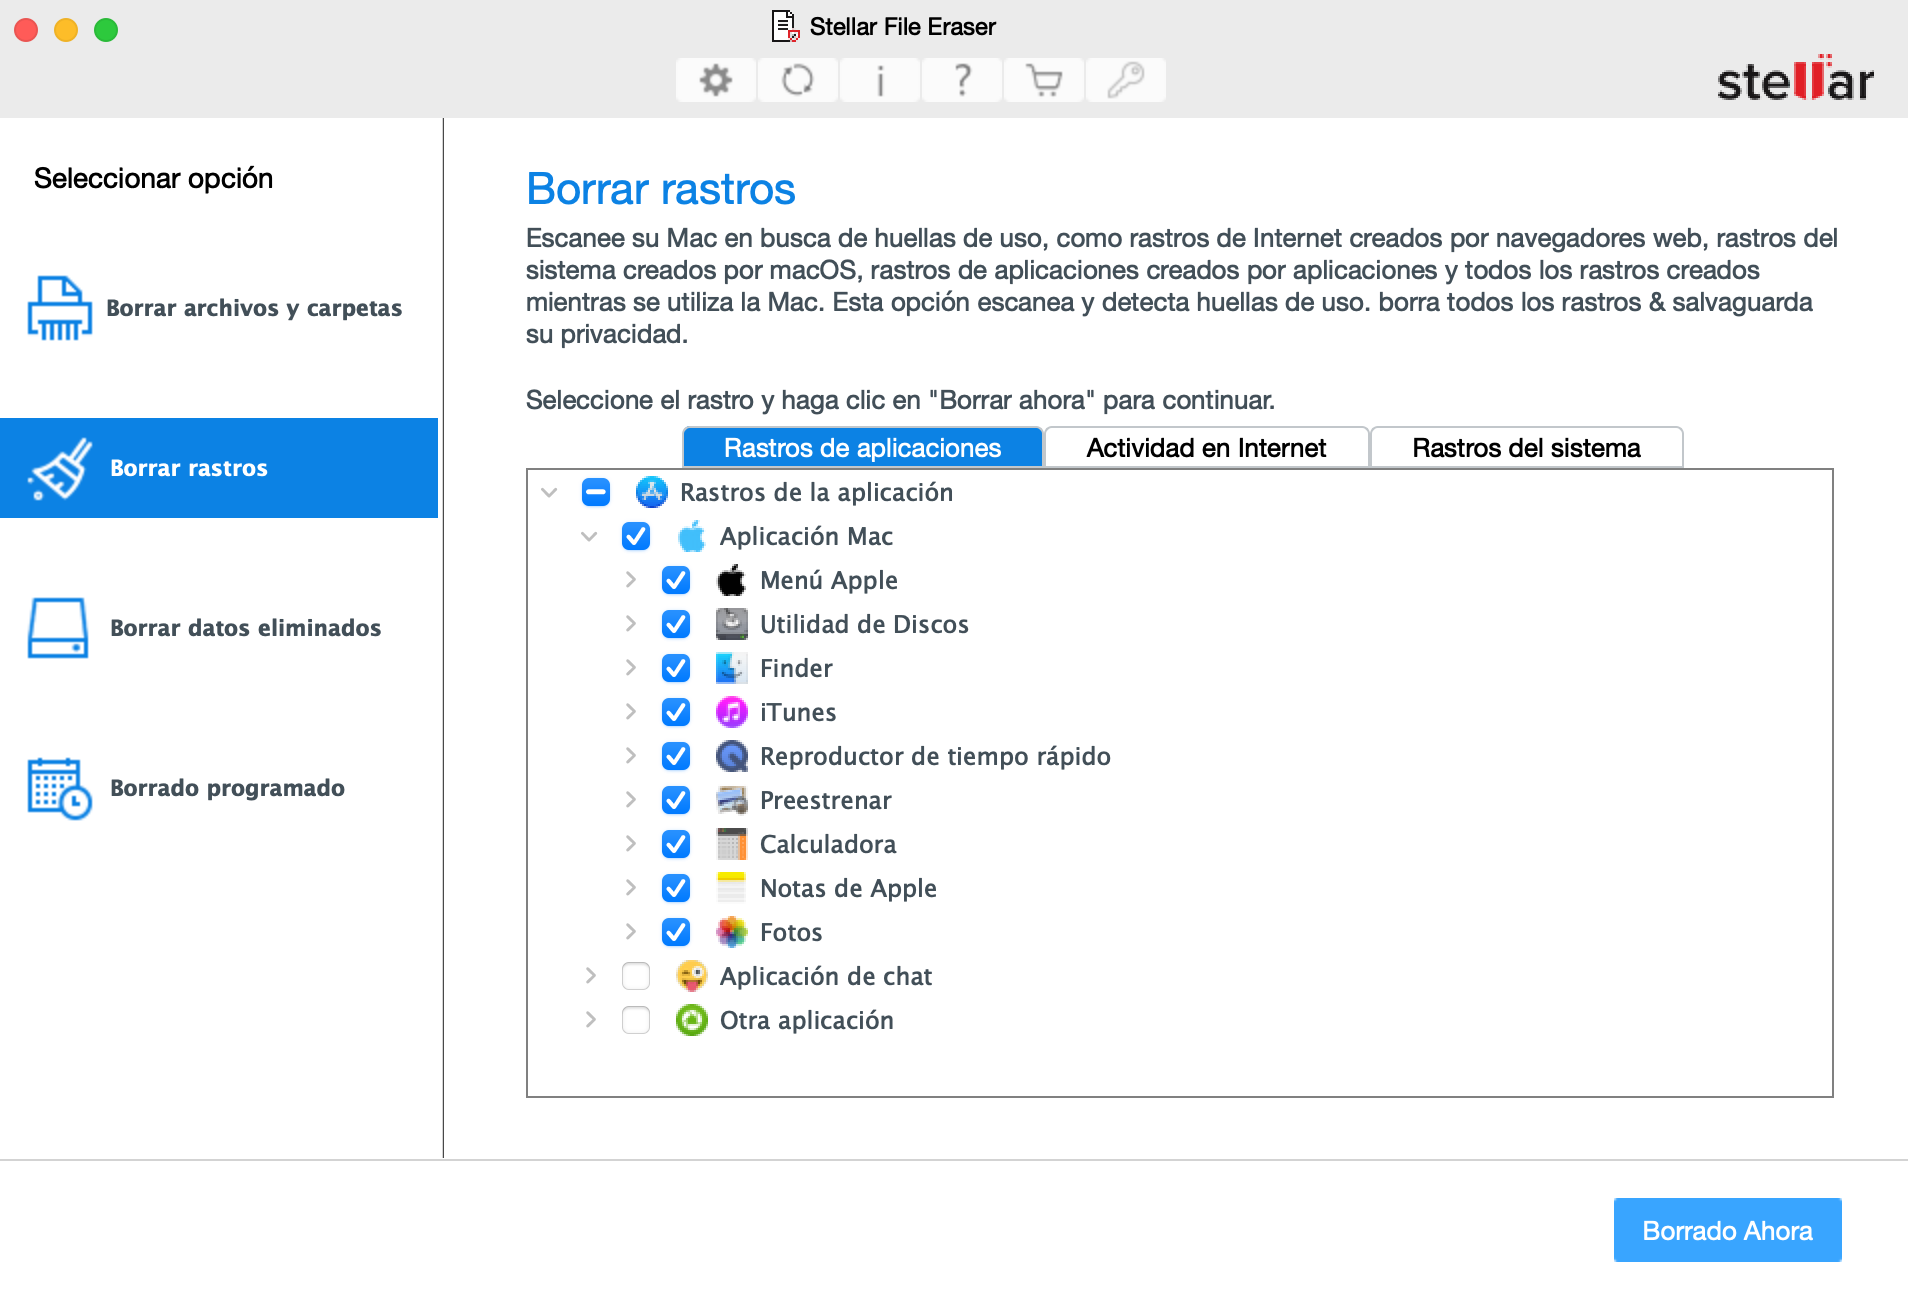Image resolution: width=1908 pixels, height=1298 pixels.
Task: Select the Menú Apple tree row label
Action: (x=829, y=580)
